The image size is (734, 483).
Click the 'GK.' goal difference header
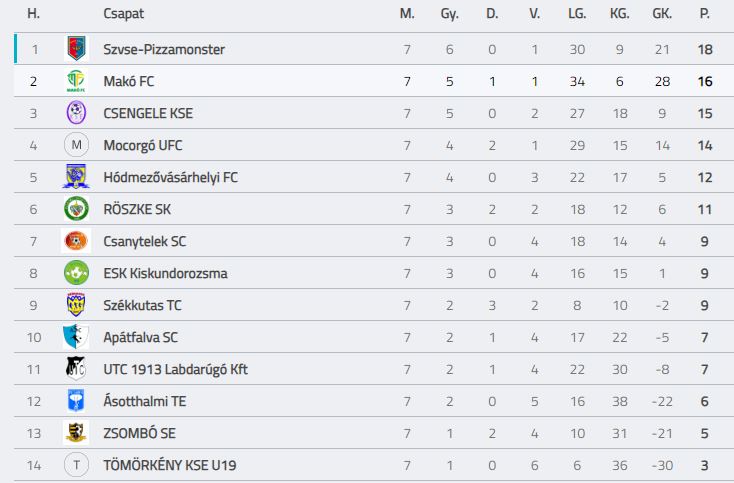click(x=661, y=14)
